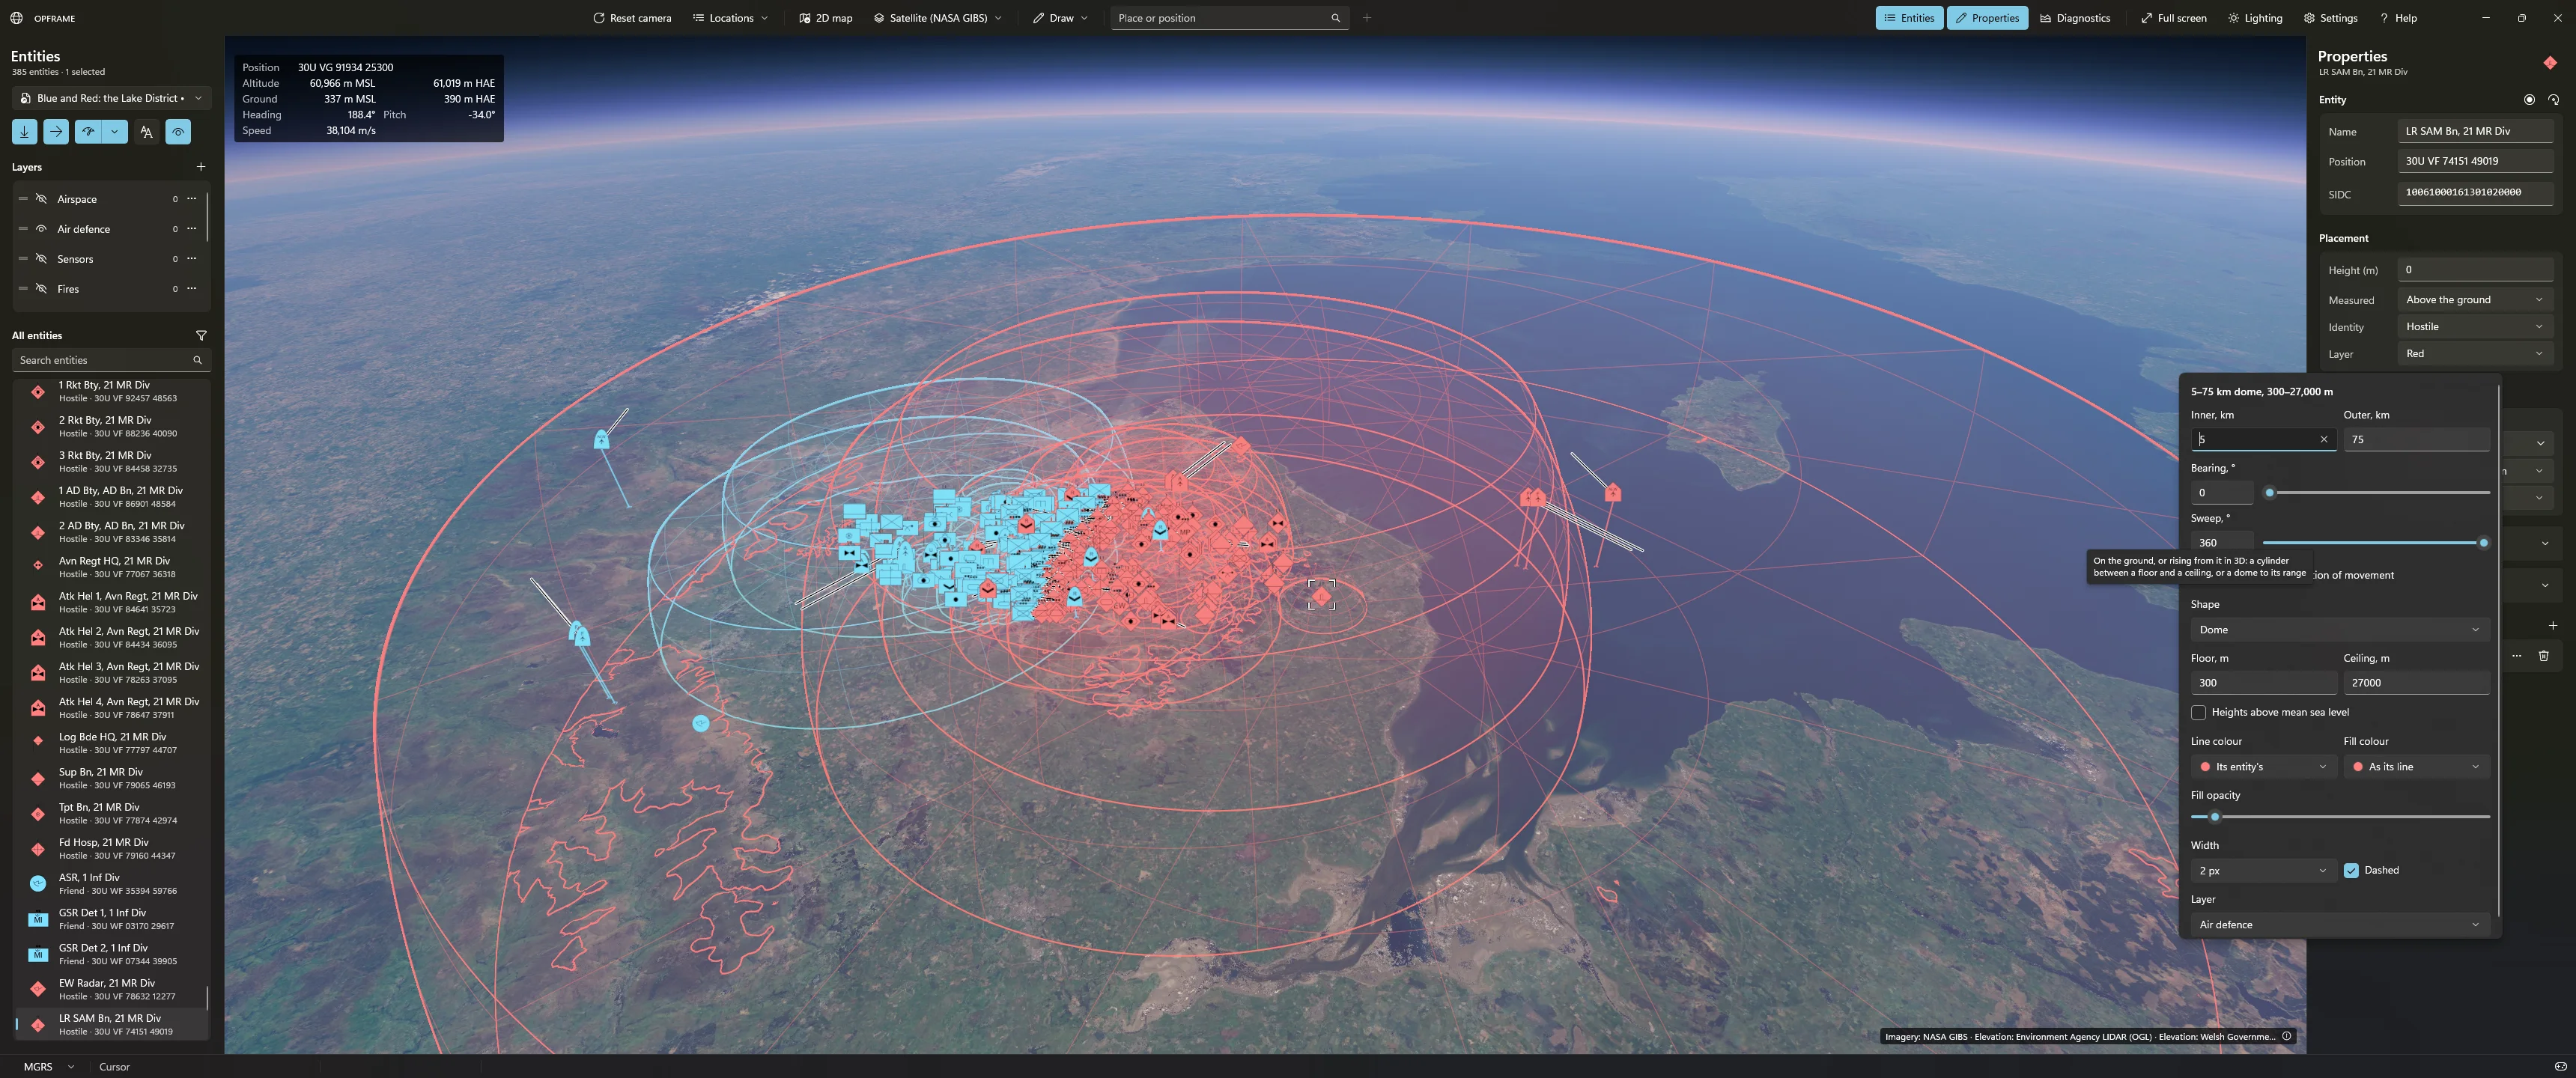Select ASR, 1 Inf Div entity
Image resolution: width=2576 pixels, height=1078 pixels.
coord(112,884)
